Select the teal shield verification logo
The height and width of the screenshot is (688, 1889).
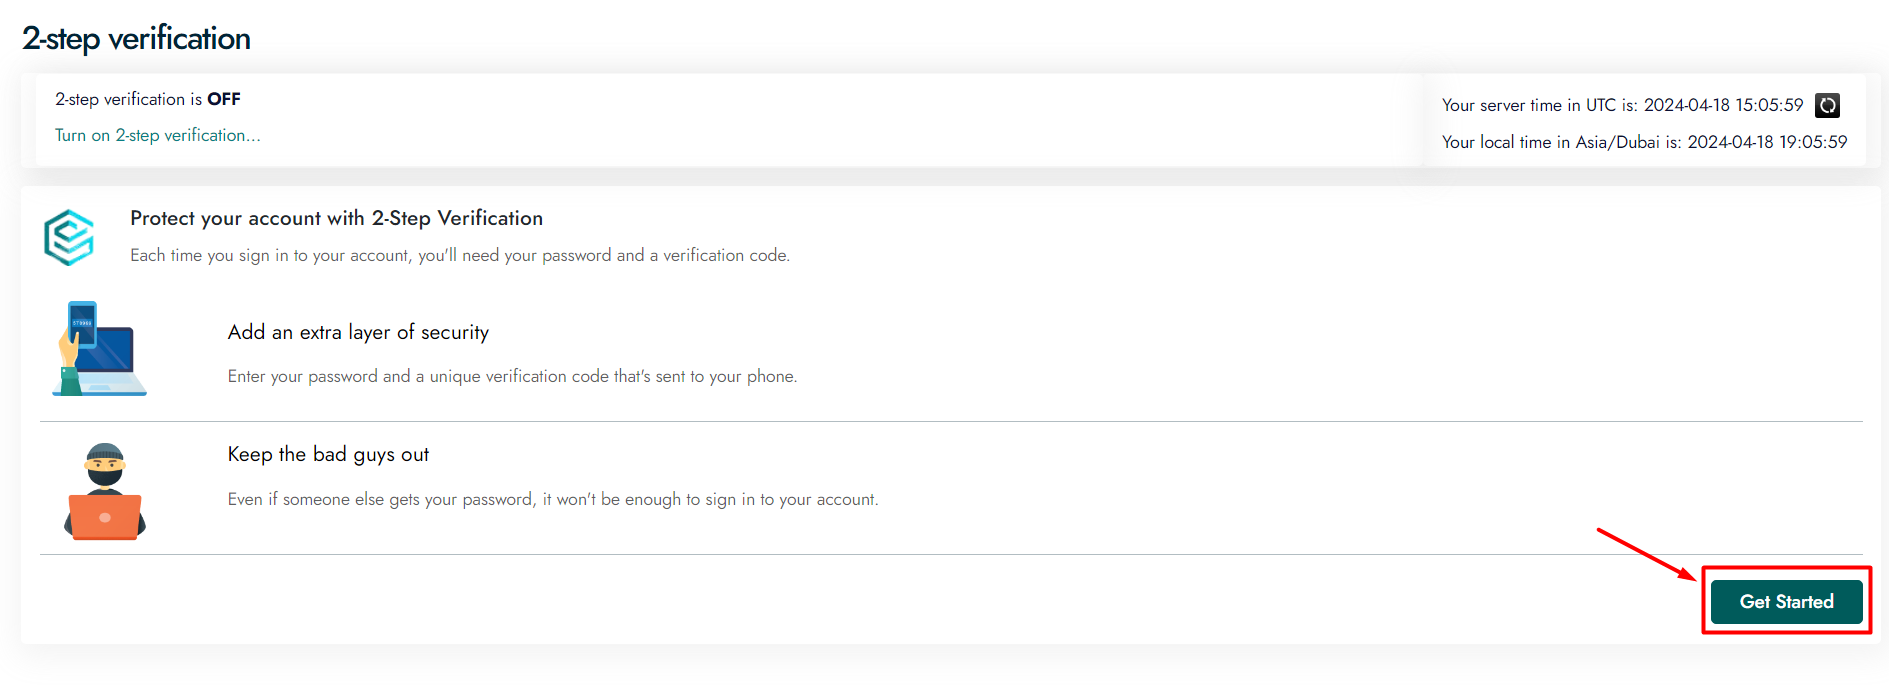(x=69, y=236)
